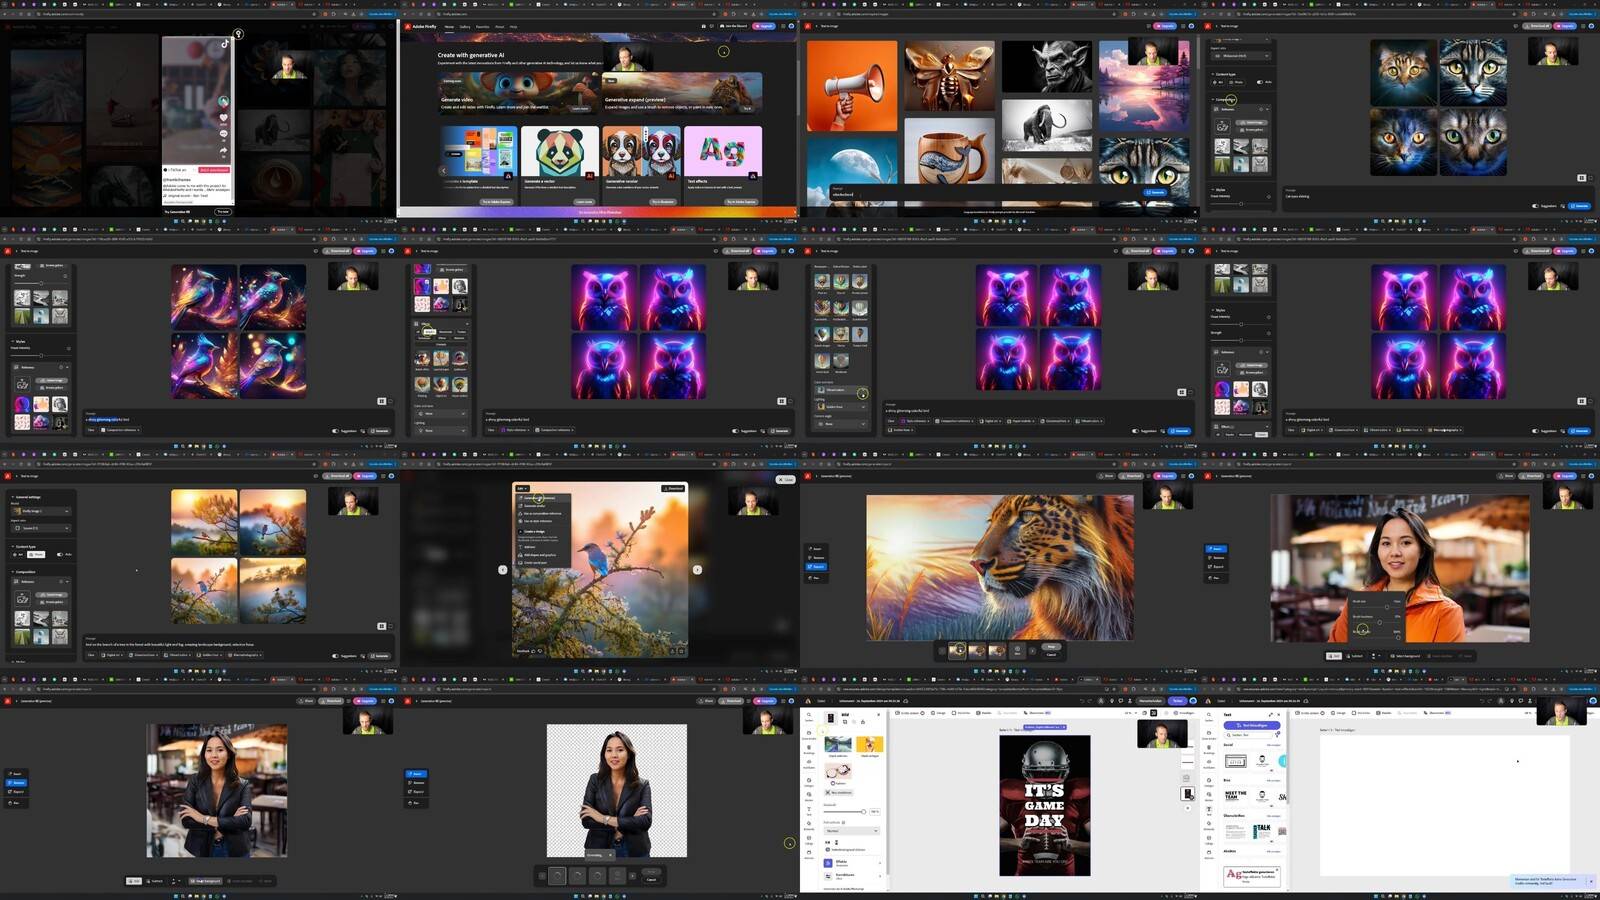Image resolution: width=1600 pixels, height=900 pixels.
Task: Select the Insert tool in the tiger window
Action: coord(816,549)
